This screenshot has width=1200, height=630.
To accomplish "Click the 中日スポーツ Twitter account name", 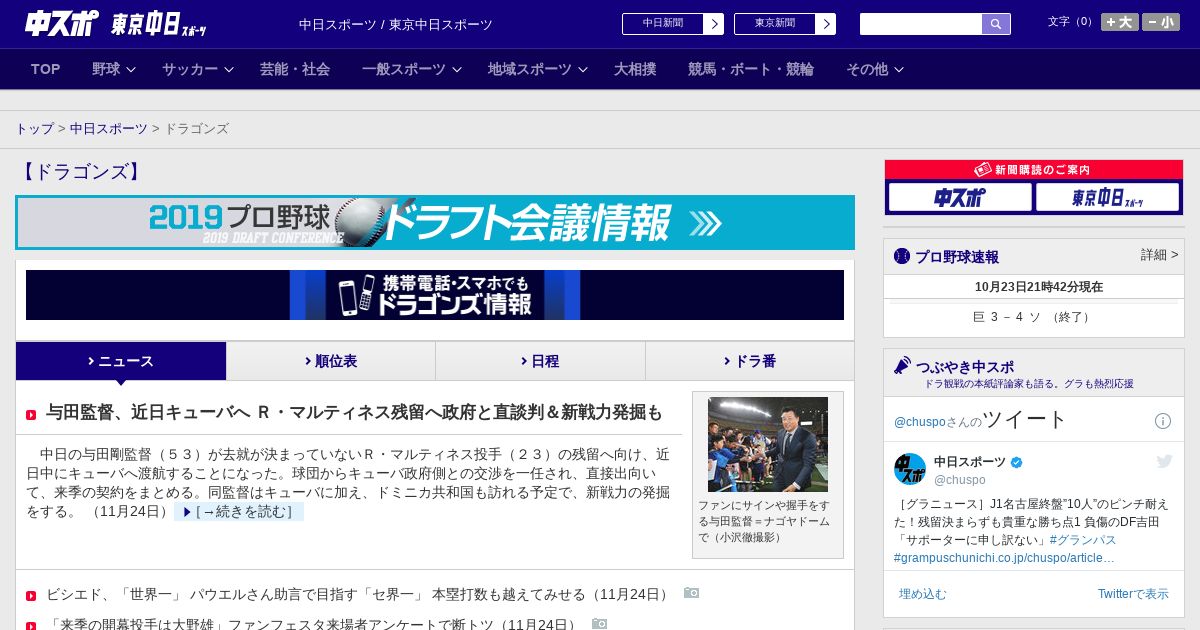I will 970,462.
